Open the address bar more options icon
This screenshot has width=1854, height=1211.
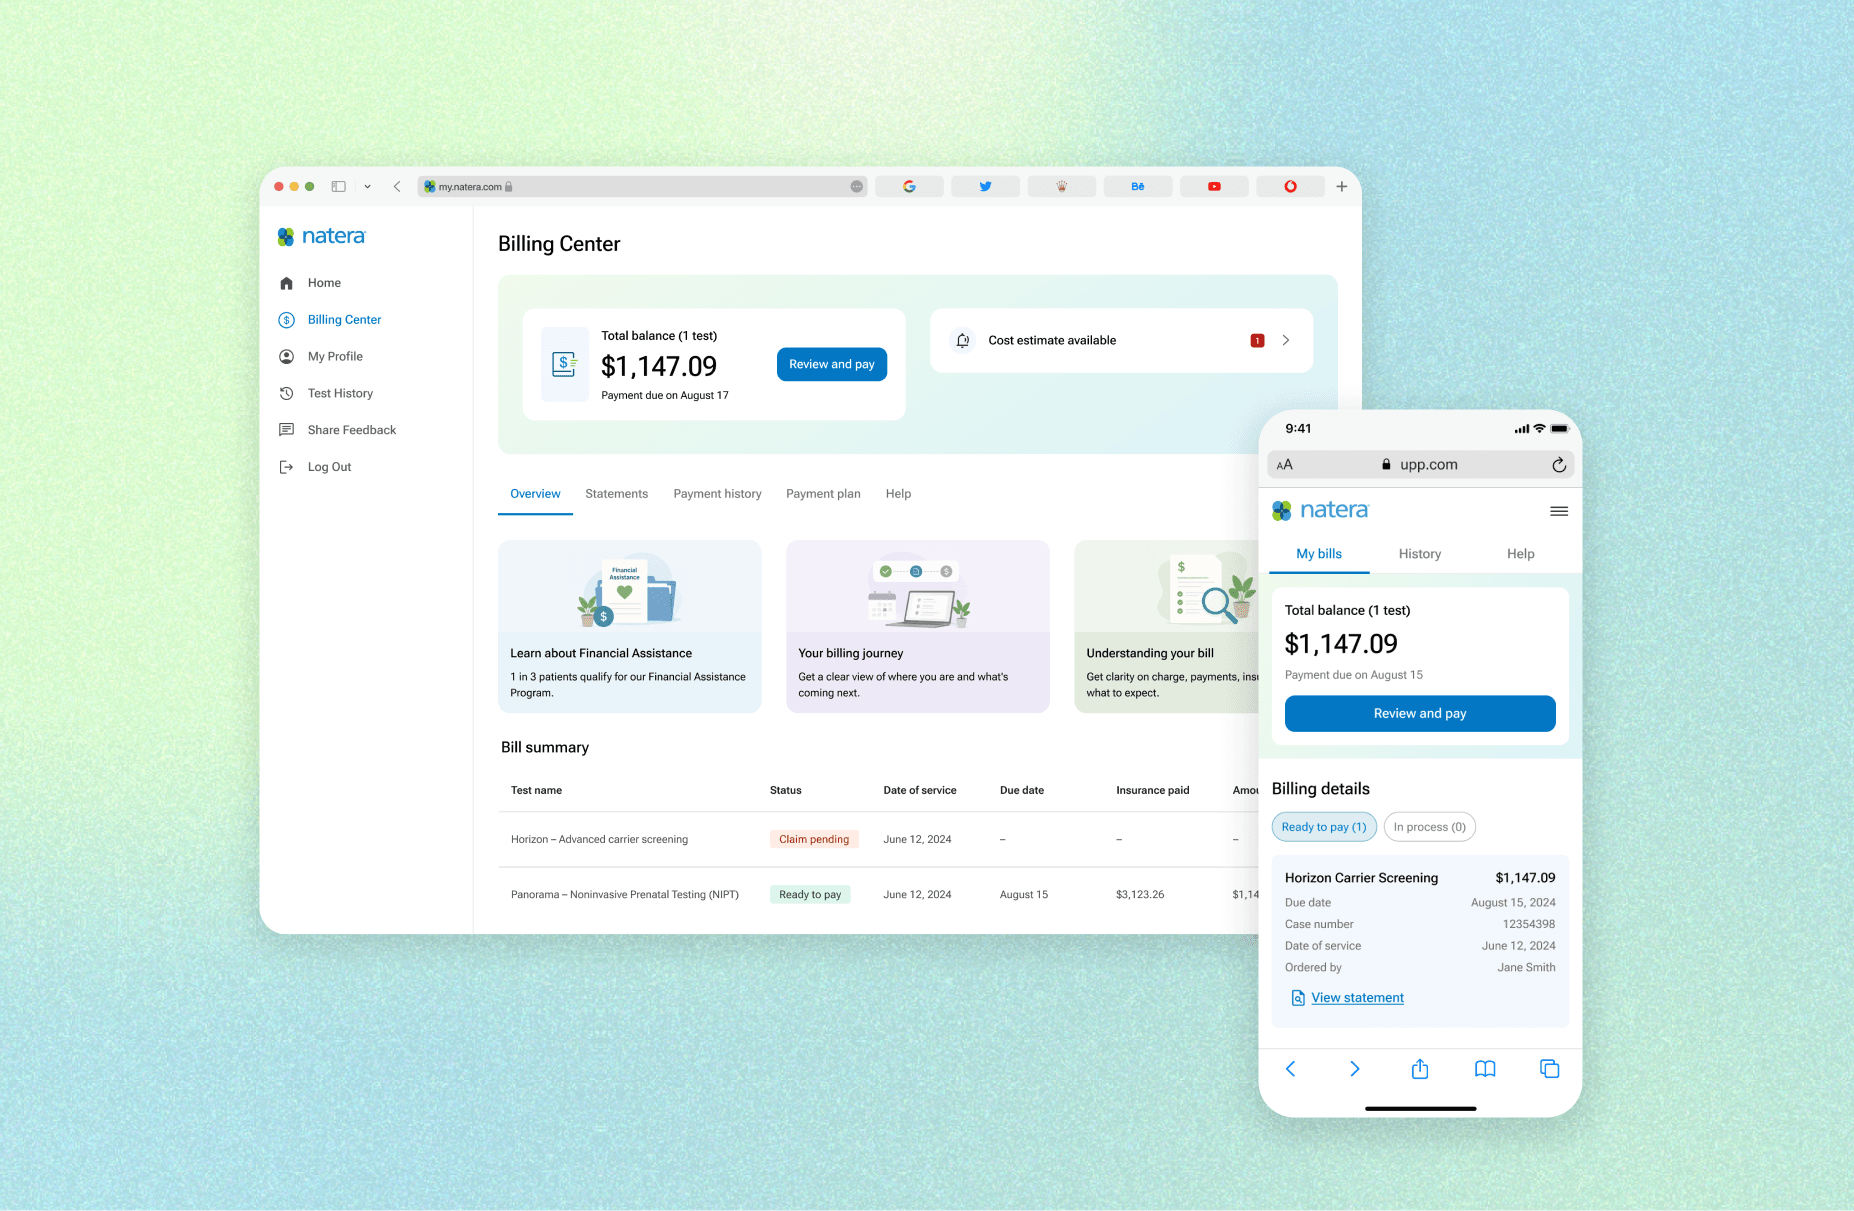(x=857, y=187)
